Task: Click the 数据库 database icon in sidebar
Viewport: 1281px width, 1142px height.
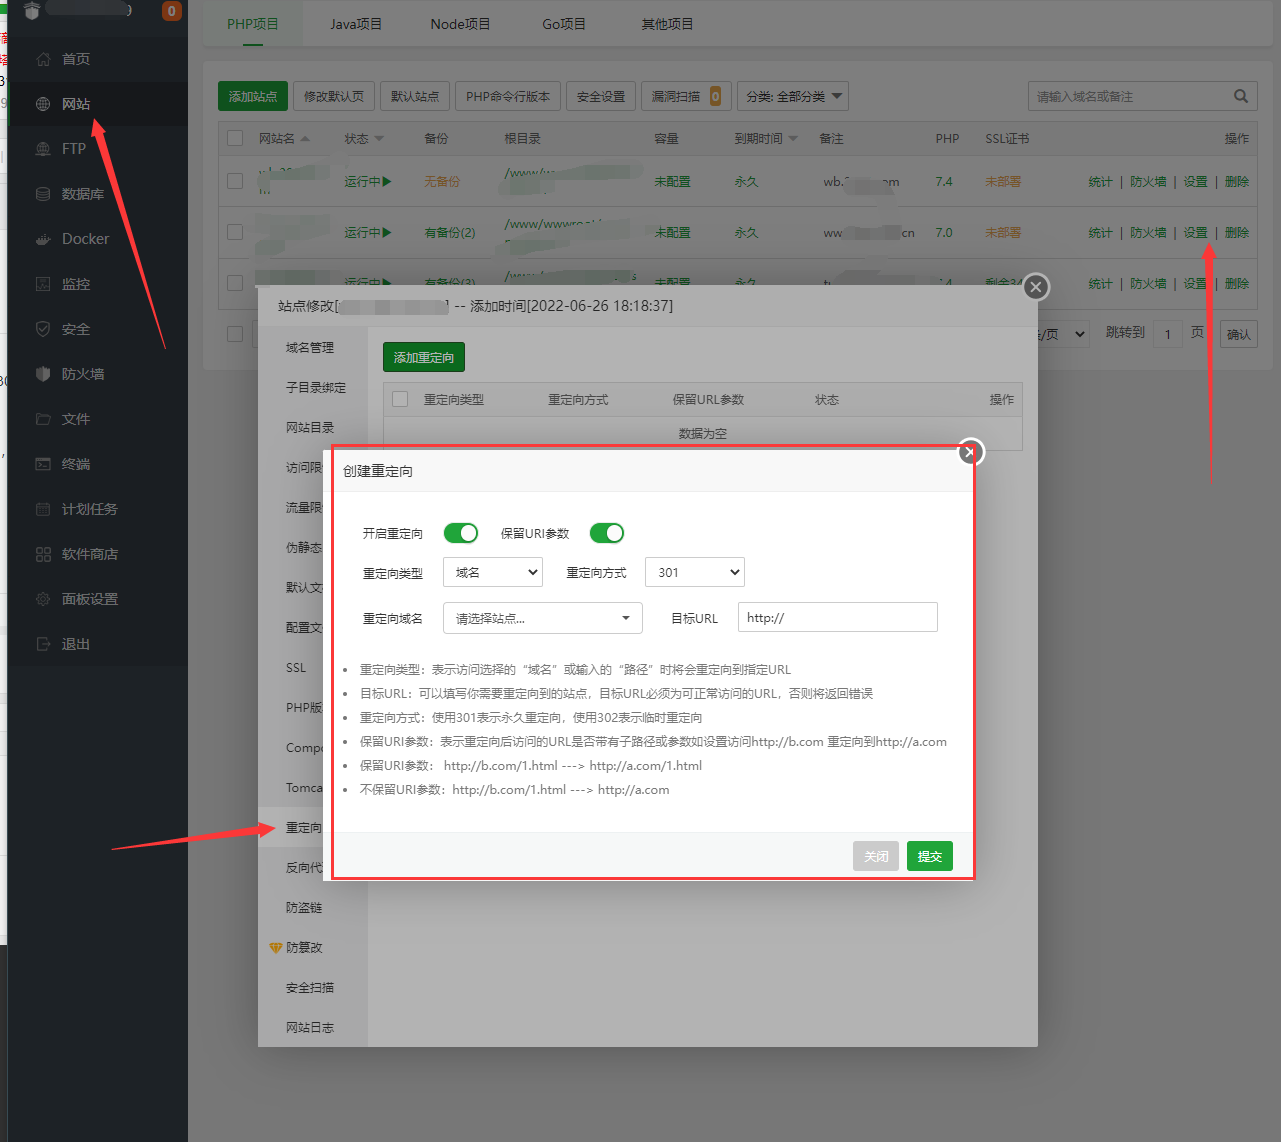Action: pos(43,194)
